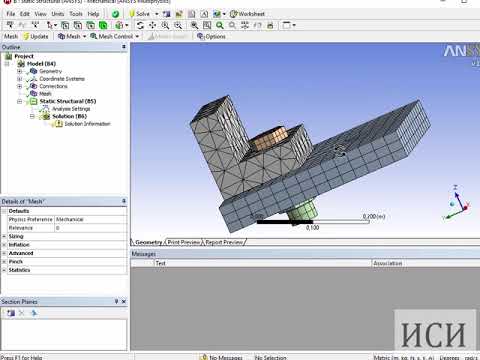Open the Edit menu

tap(25, 14)
